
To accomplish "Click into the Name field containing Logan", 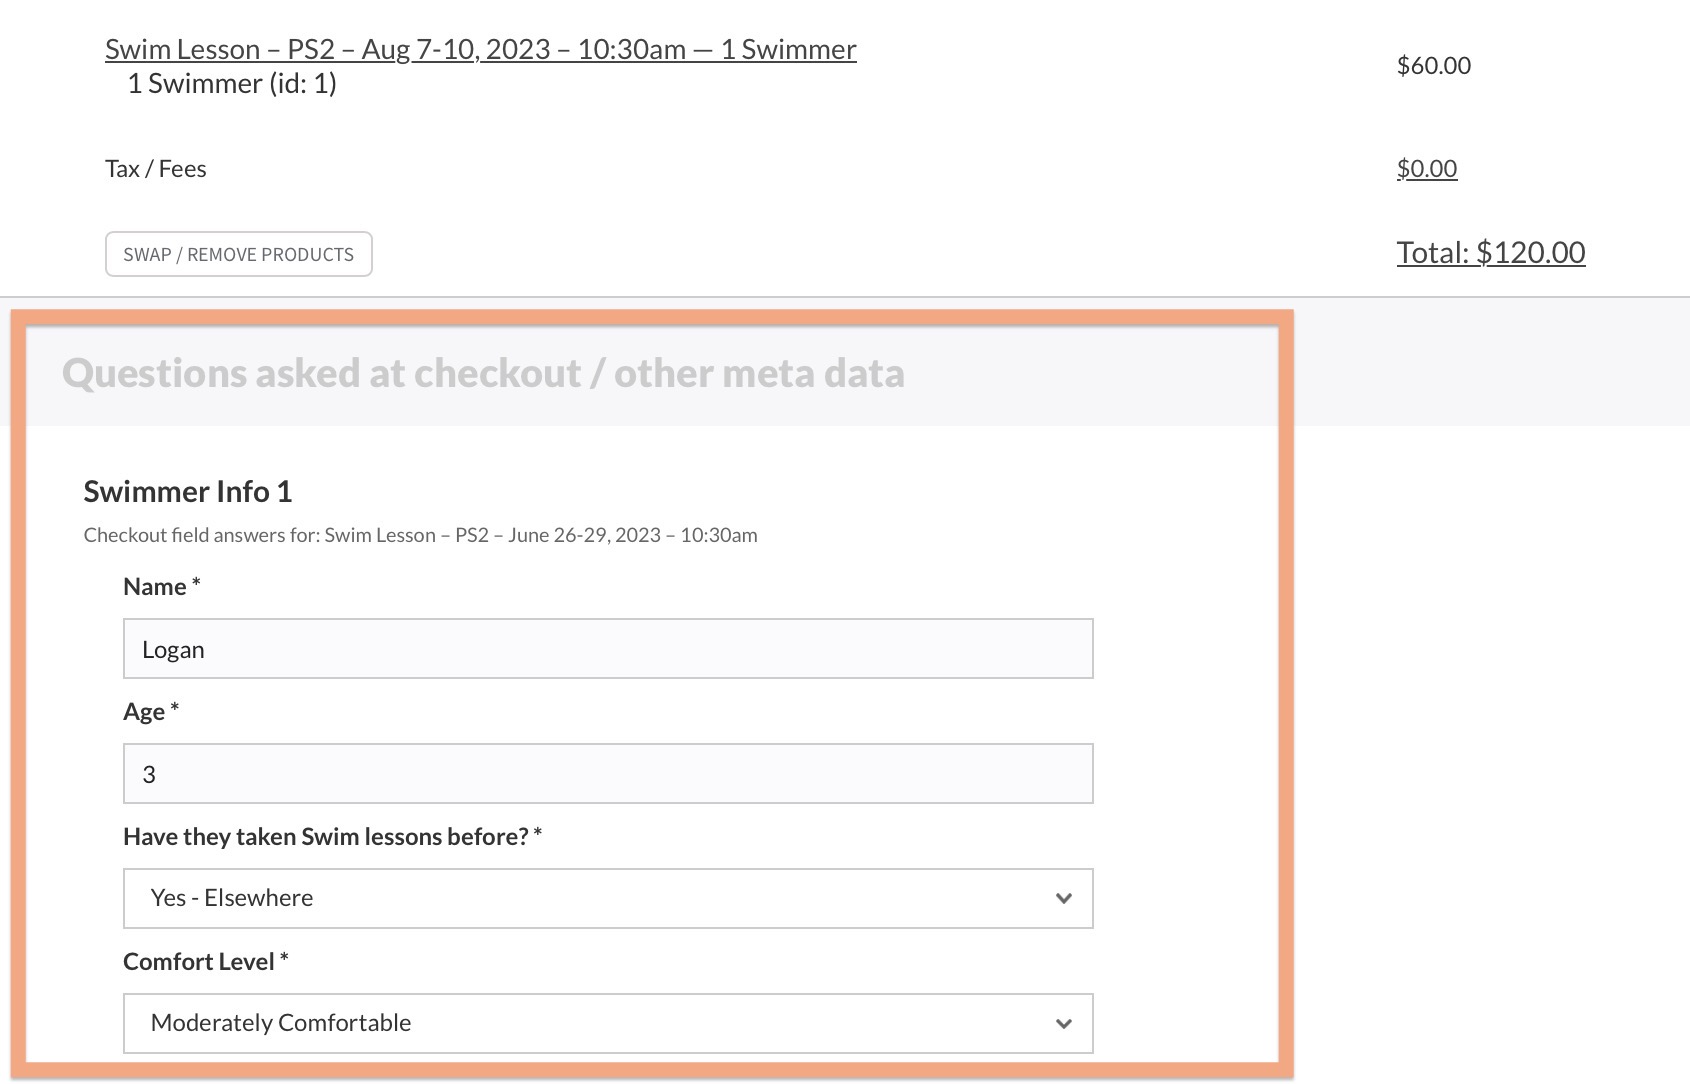I will [607, 649].
